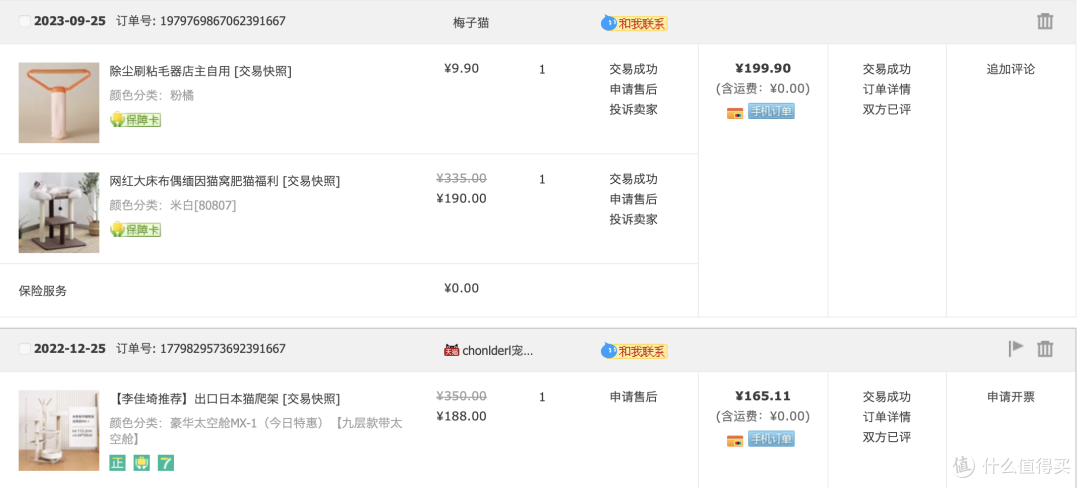Click 手机订单 badge under ¥199.90
The width and height of the screenshot is (1080, 488).
coord(771,112)
